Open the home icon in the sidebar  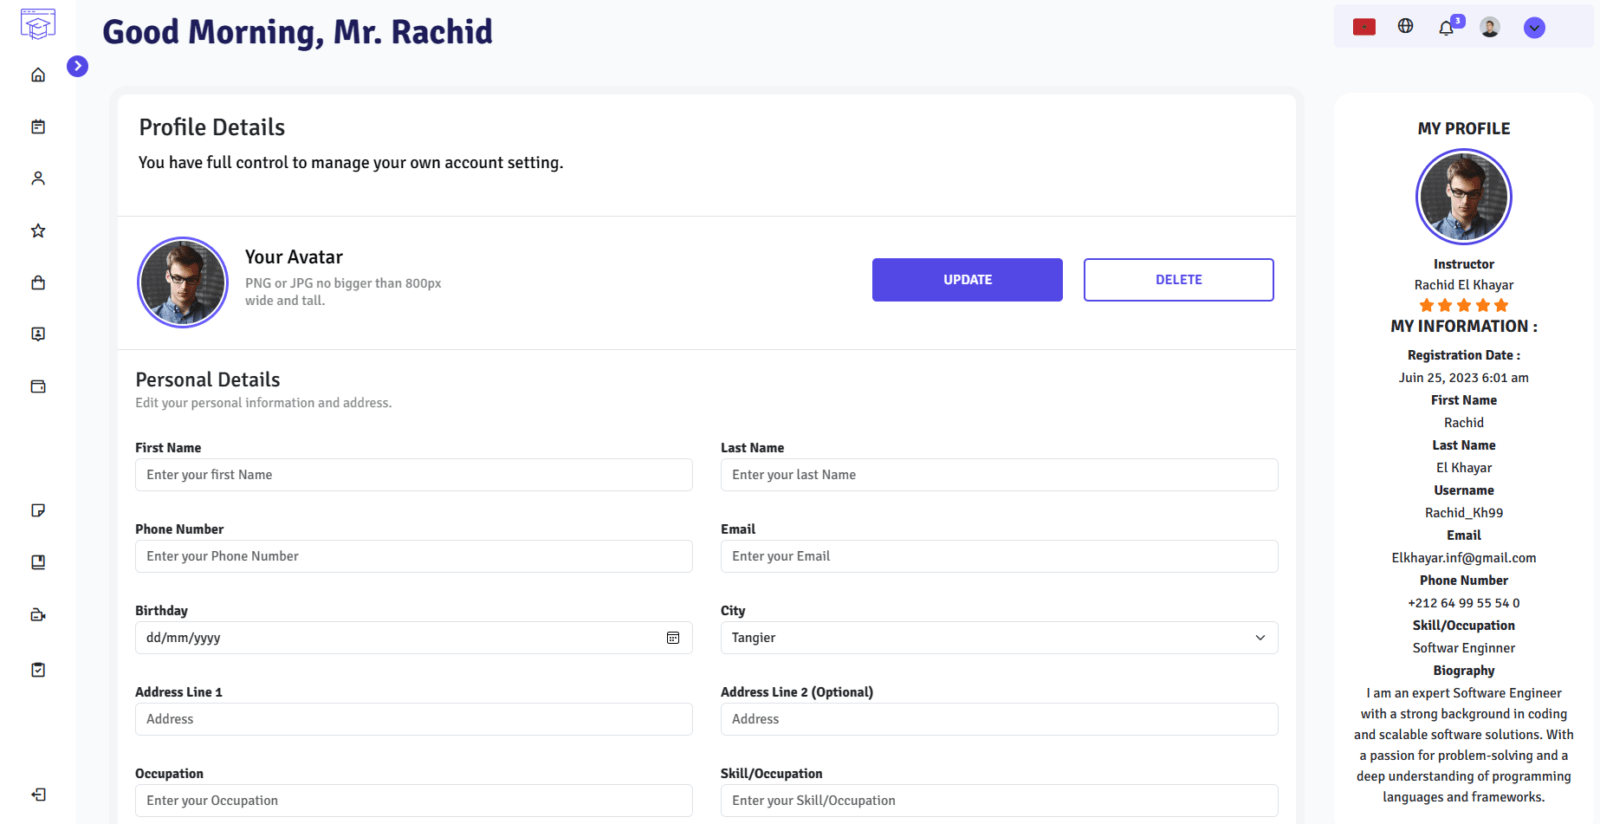click(38, 75)
